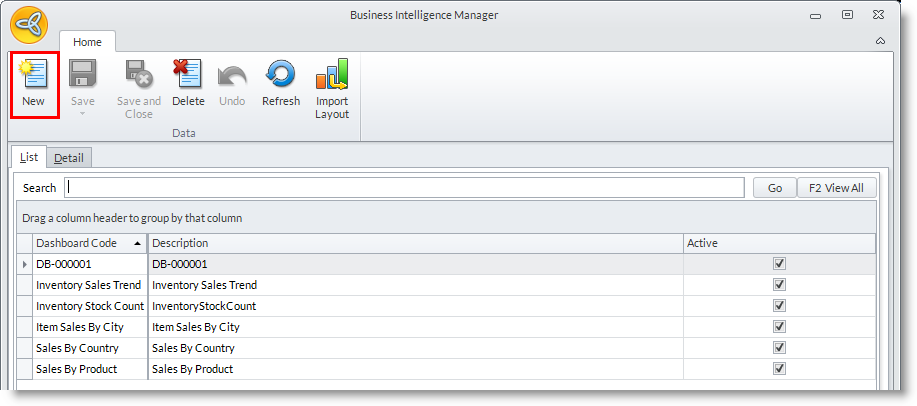Screen dimensions: 917x406
Task: Toggle Active checkbox for DB-000001
Action: pos(780,264)
